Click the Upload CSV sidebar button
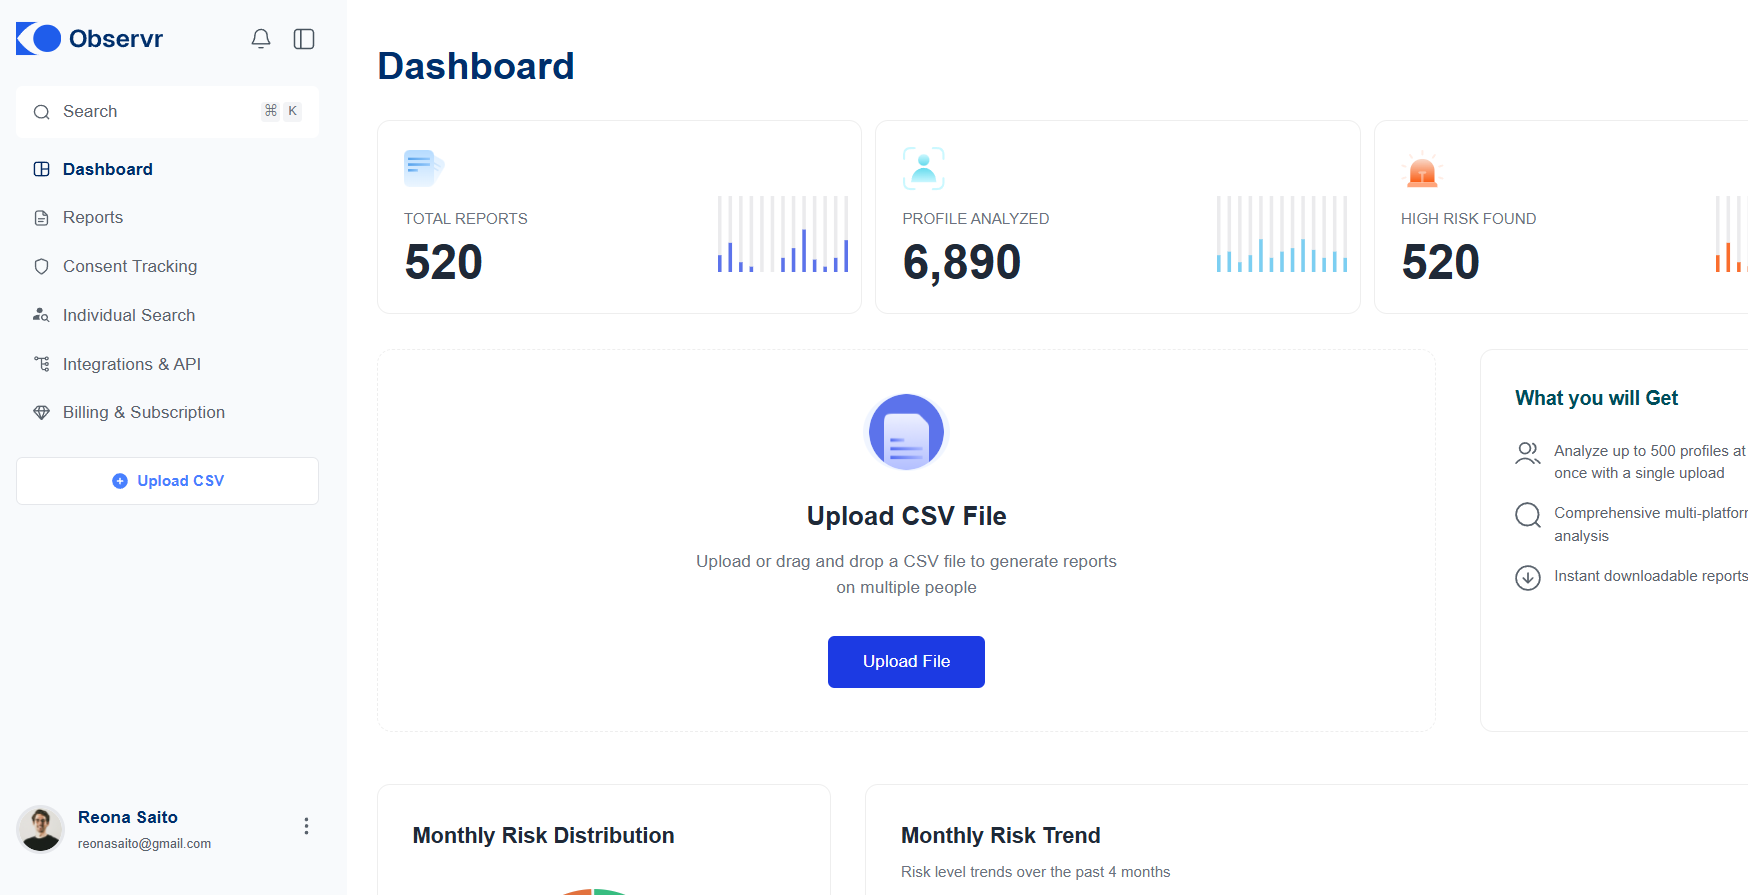1748x895 pixels. coord(168,481)
